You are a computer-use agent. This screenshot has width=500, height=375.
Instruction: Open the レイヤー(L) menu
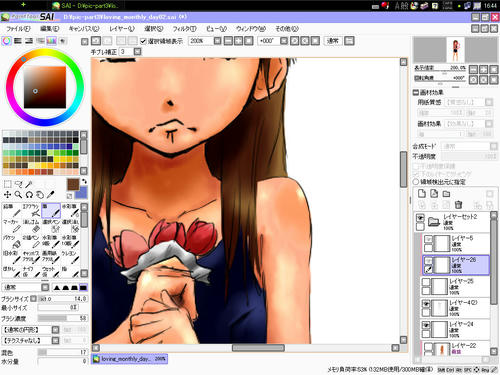point(122,29)
